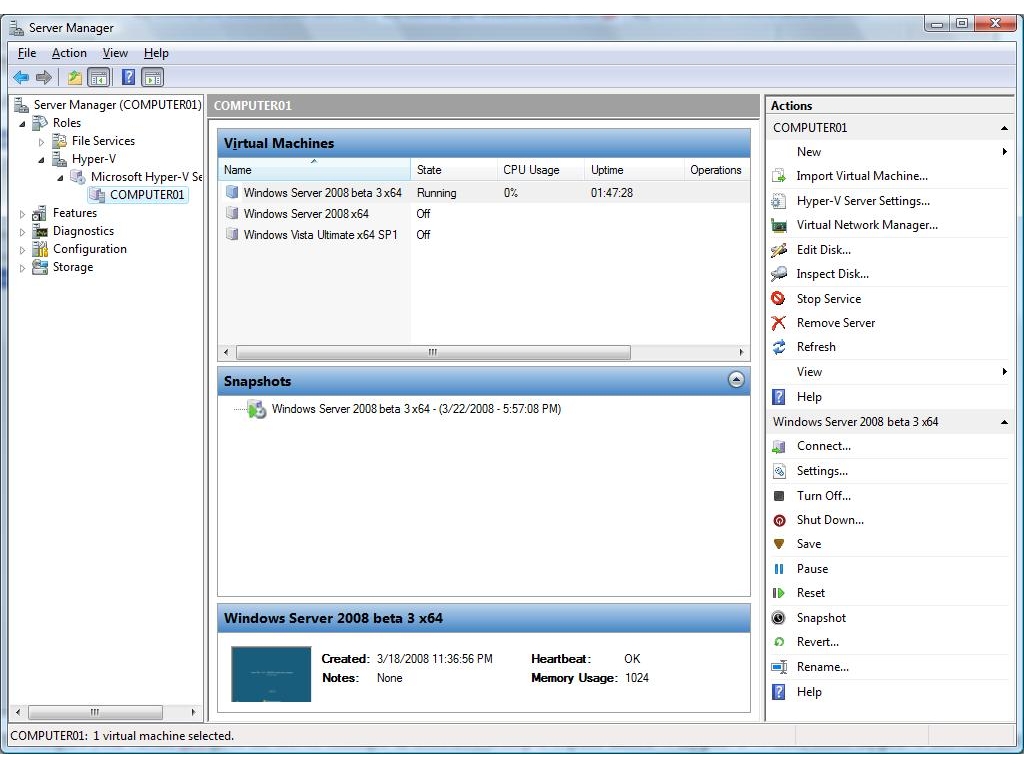Click the red X Remove Server icon
This screenshot has height=768, width=1024.
778,323
